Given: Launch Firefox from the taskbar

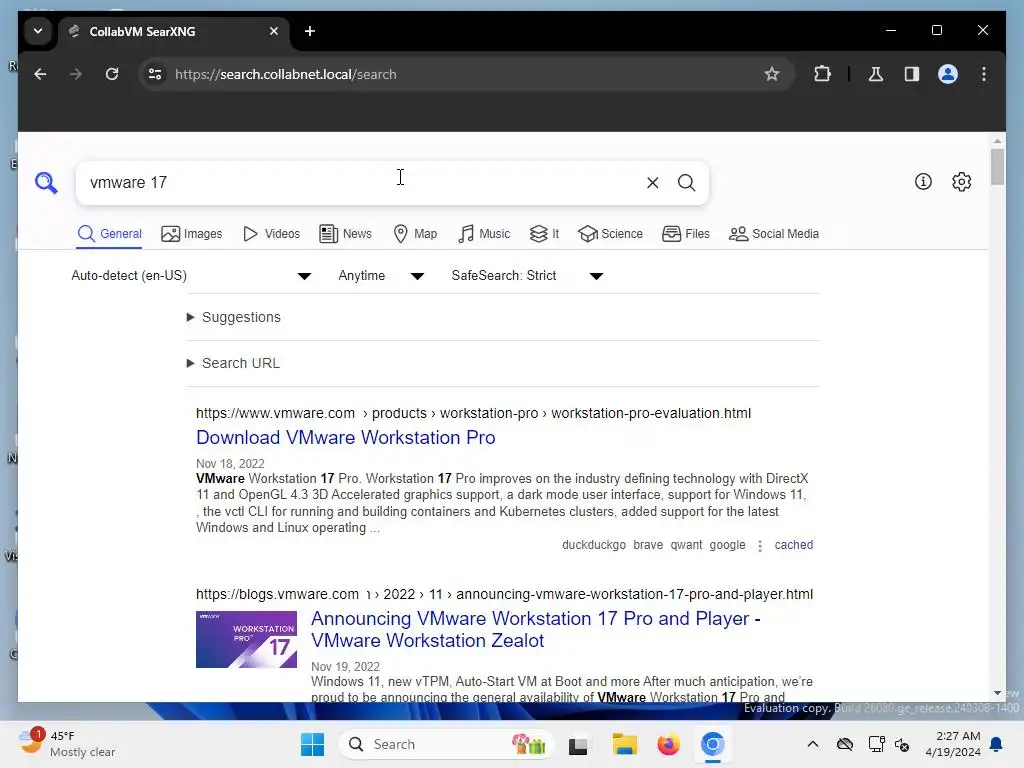Looking at the screenshot, I should (x=668, y=744).
